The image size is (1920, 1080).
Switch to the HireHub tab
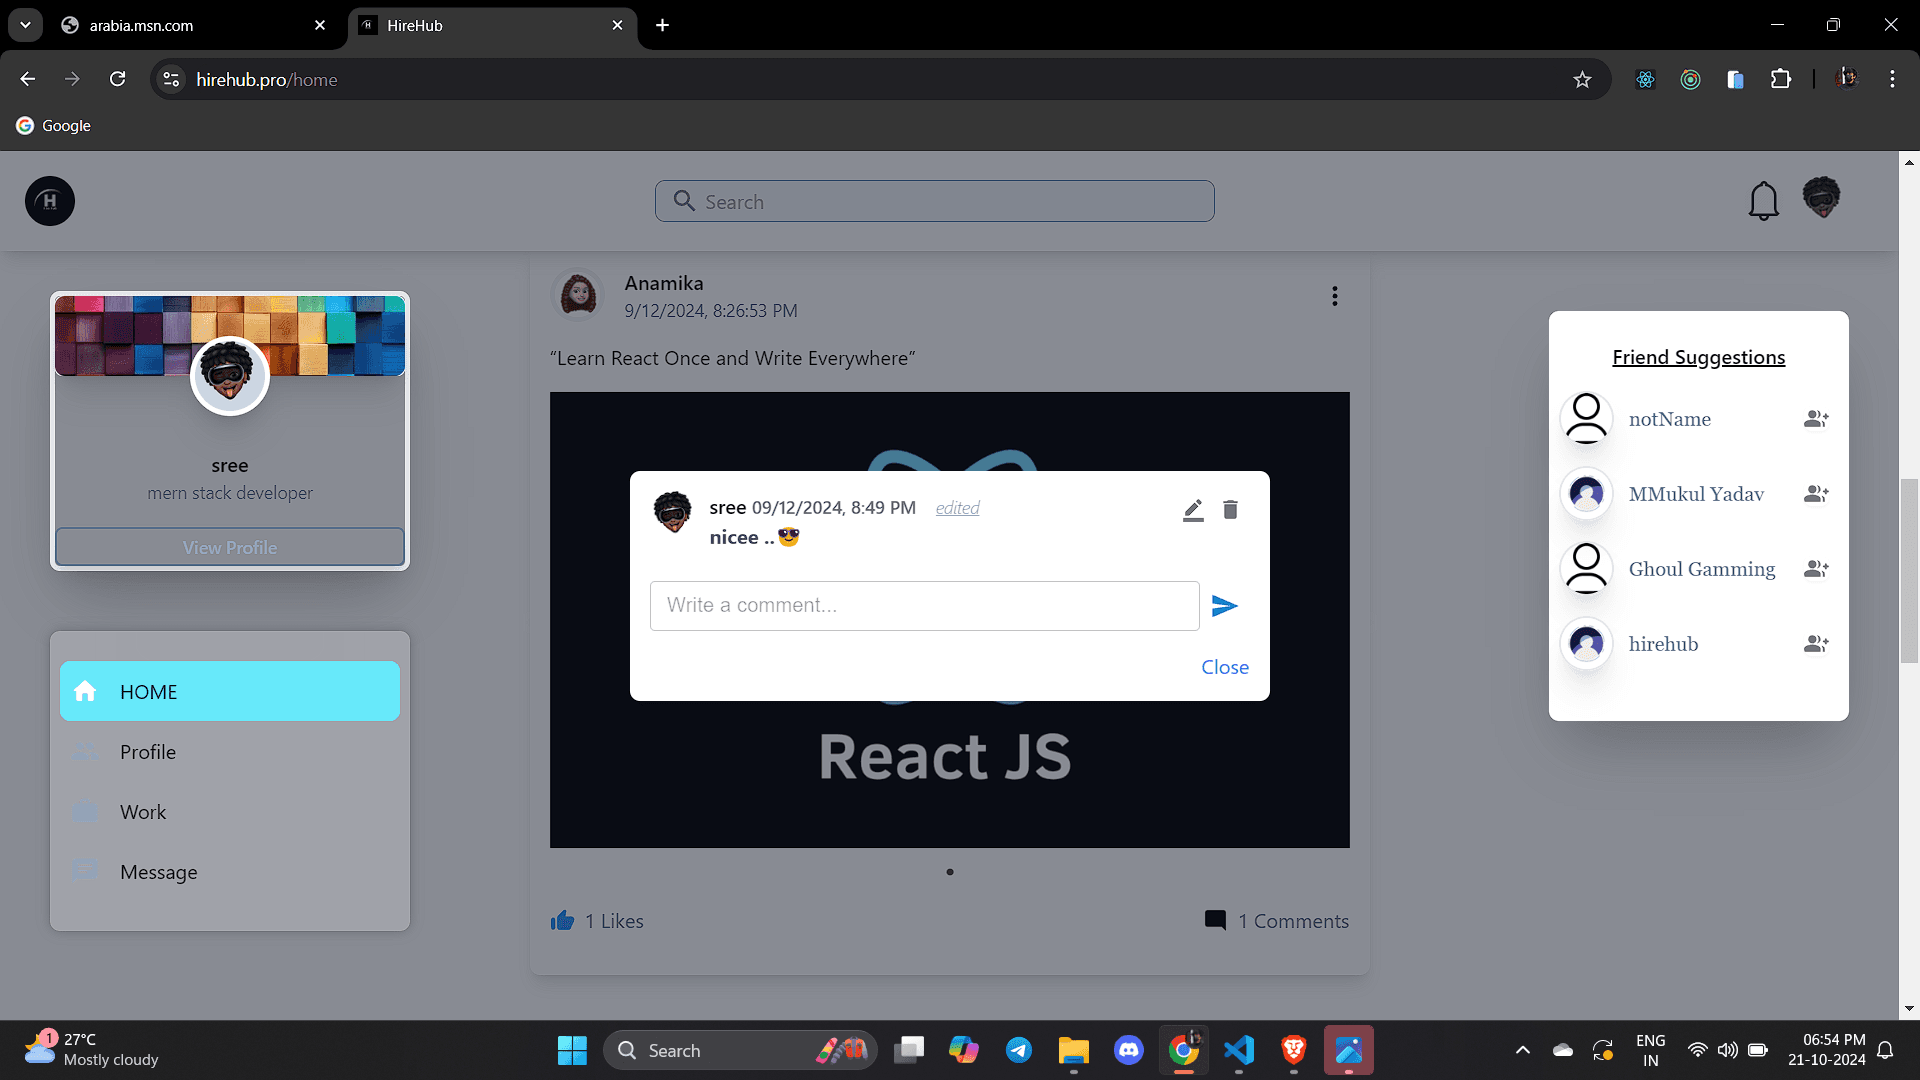[490, 25]
